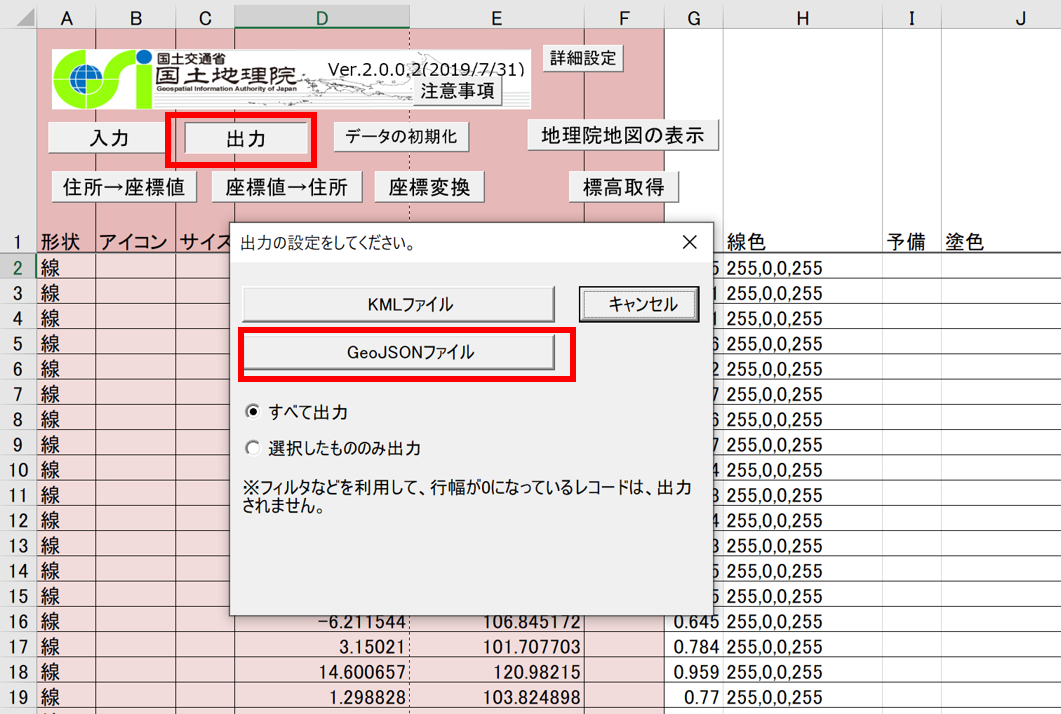Select column G header
1061x714 pixels.
[x=694, y=18]
